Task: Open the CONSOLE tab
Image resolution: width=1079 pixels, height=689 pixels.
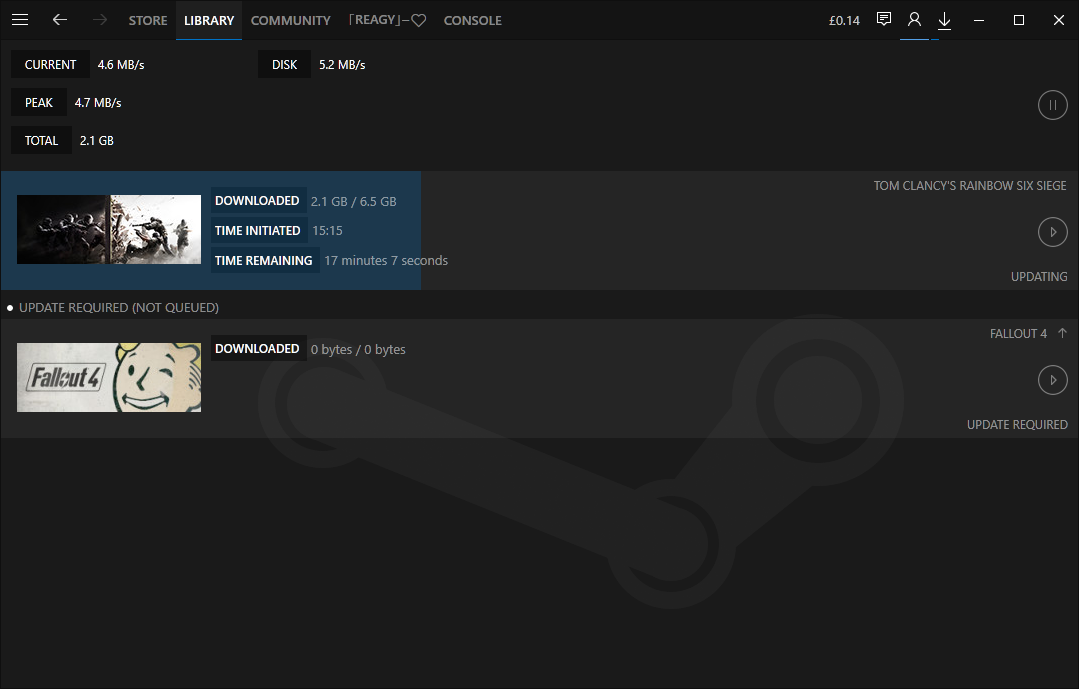Action: point(473,21)
